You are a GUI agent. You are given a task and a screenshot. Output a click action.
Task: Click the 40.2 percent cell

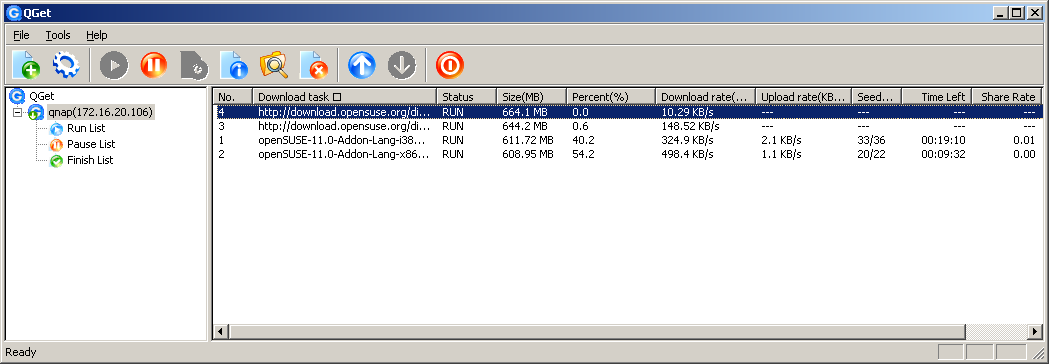click(582, 141)
